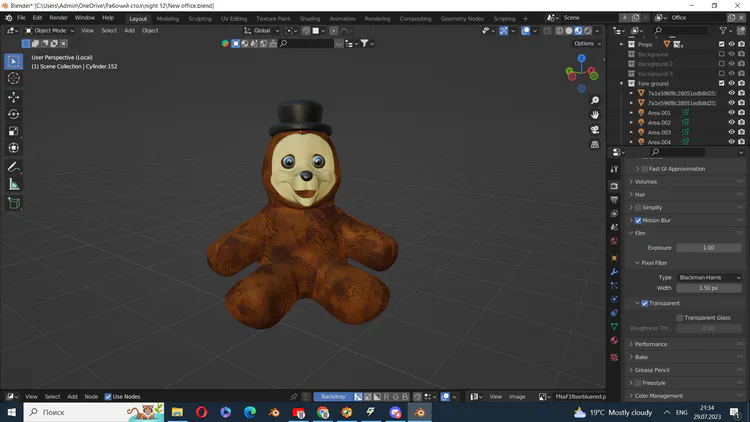Screen dimensions: 750x422
Task: Open the Render properties tab
Action: (615, 186)
